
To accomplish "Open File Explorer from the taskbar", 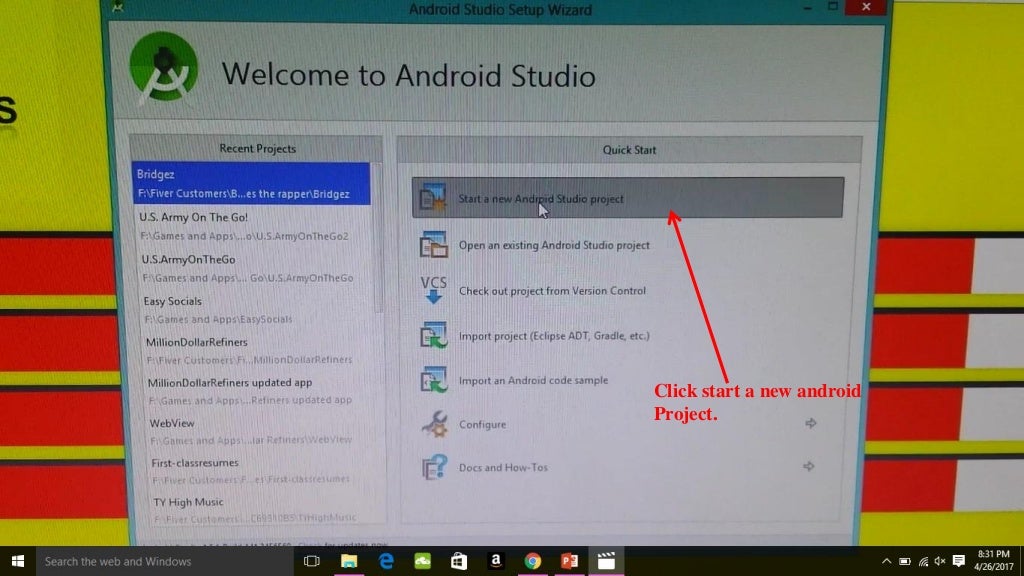I will (x=349, y=561).
